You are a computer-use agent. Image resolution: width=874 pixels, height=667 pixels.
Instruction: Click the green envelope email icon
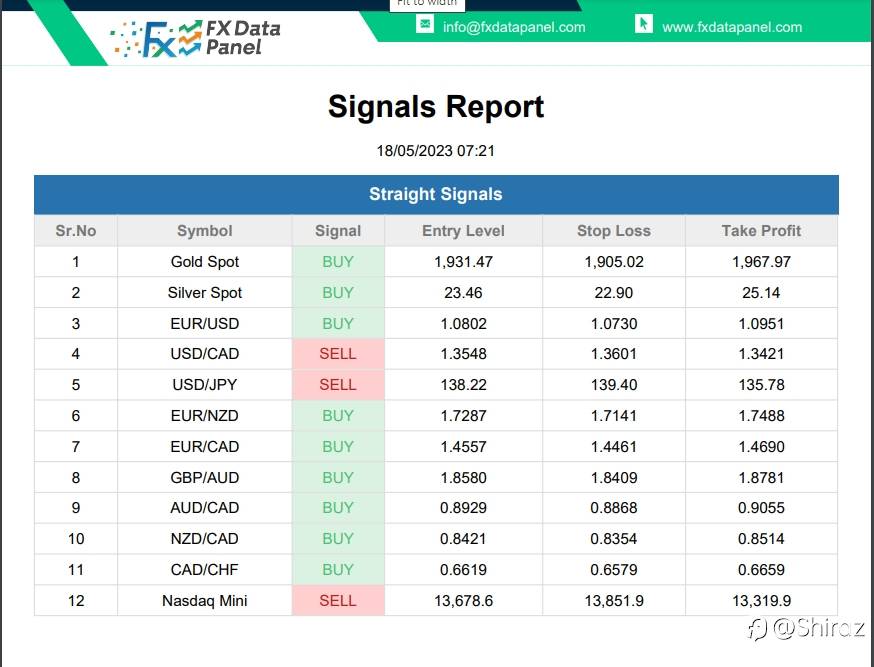tap(424, 25)
